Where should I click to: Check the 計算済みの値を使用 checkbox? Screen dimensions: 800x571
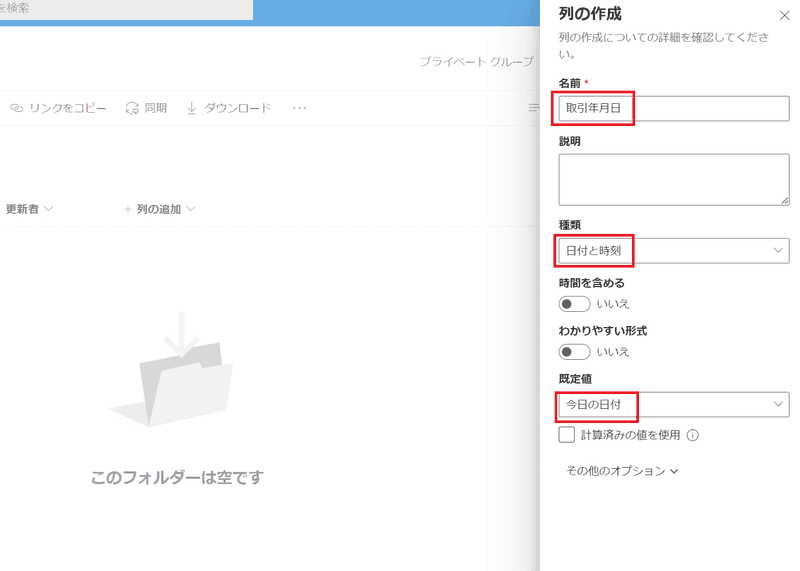[567, 435]
